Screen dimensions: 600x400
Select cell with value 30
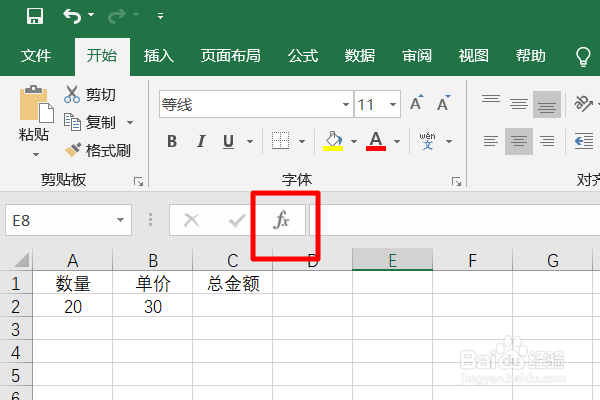tap(153, 307)
